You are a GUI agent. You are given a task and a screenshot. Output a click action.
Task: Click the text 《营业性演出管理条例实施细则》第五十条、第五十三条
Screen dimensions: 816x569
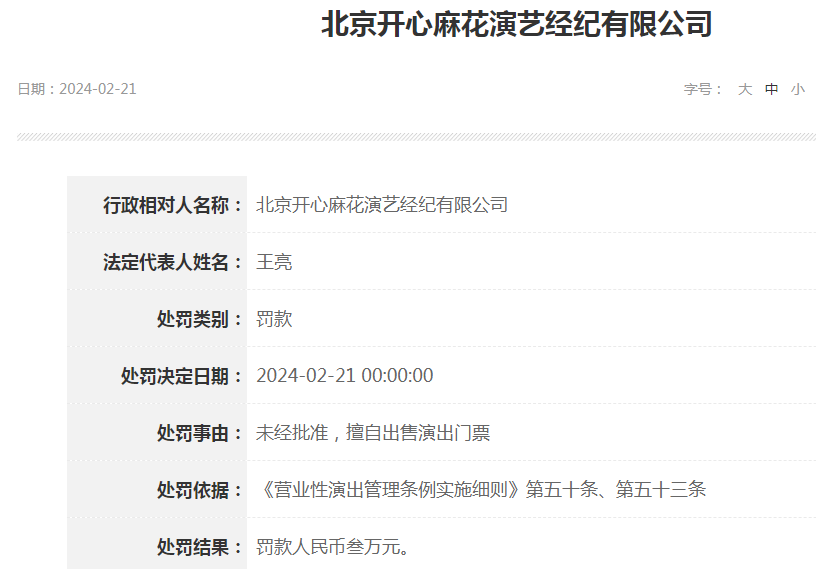click(481, 489)
